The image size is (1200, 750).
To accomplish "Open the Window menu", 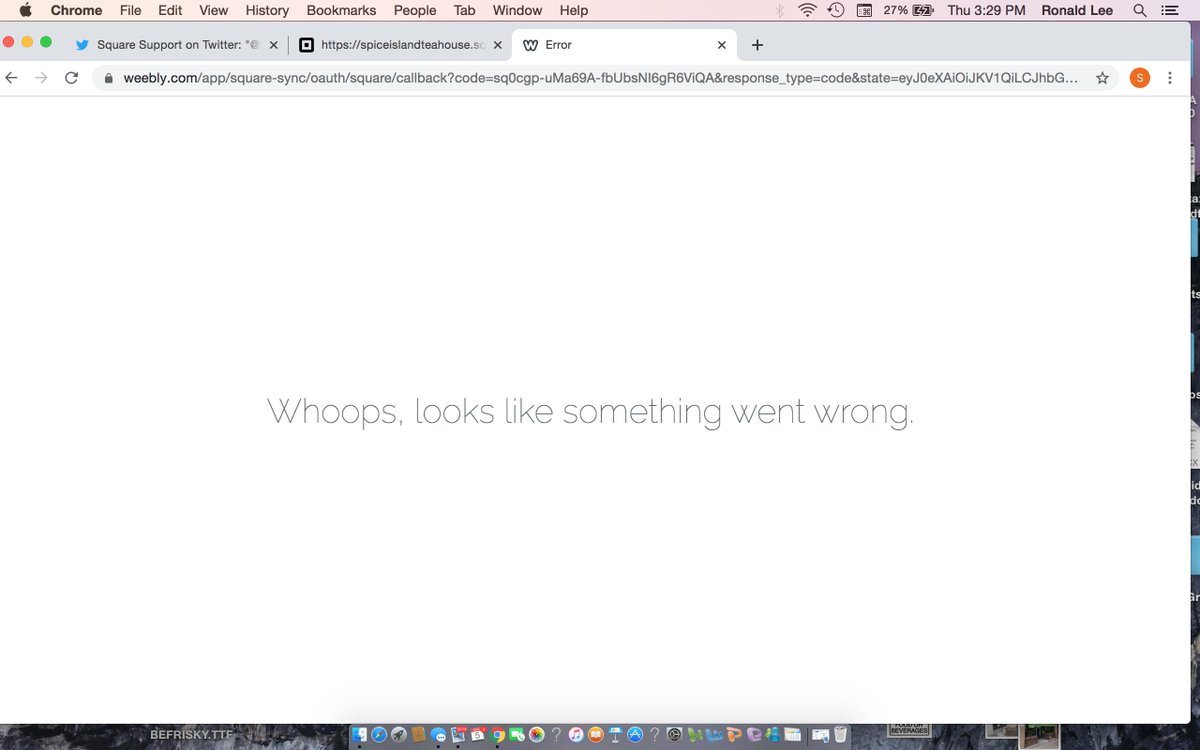I will coord(517,10).
